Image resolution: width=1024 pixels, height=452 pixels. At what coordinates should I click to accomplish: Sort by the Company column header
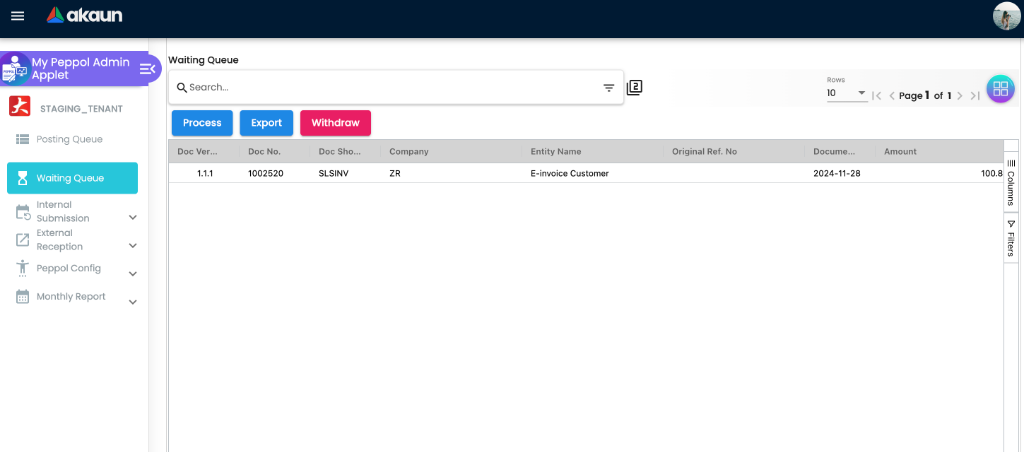[x=451, y=152]
